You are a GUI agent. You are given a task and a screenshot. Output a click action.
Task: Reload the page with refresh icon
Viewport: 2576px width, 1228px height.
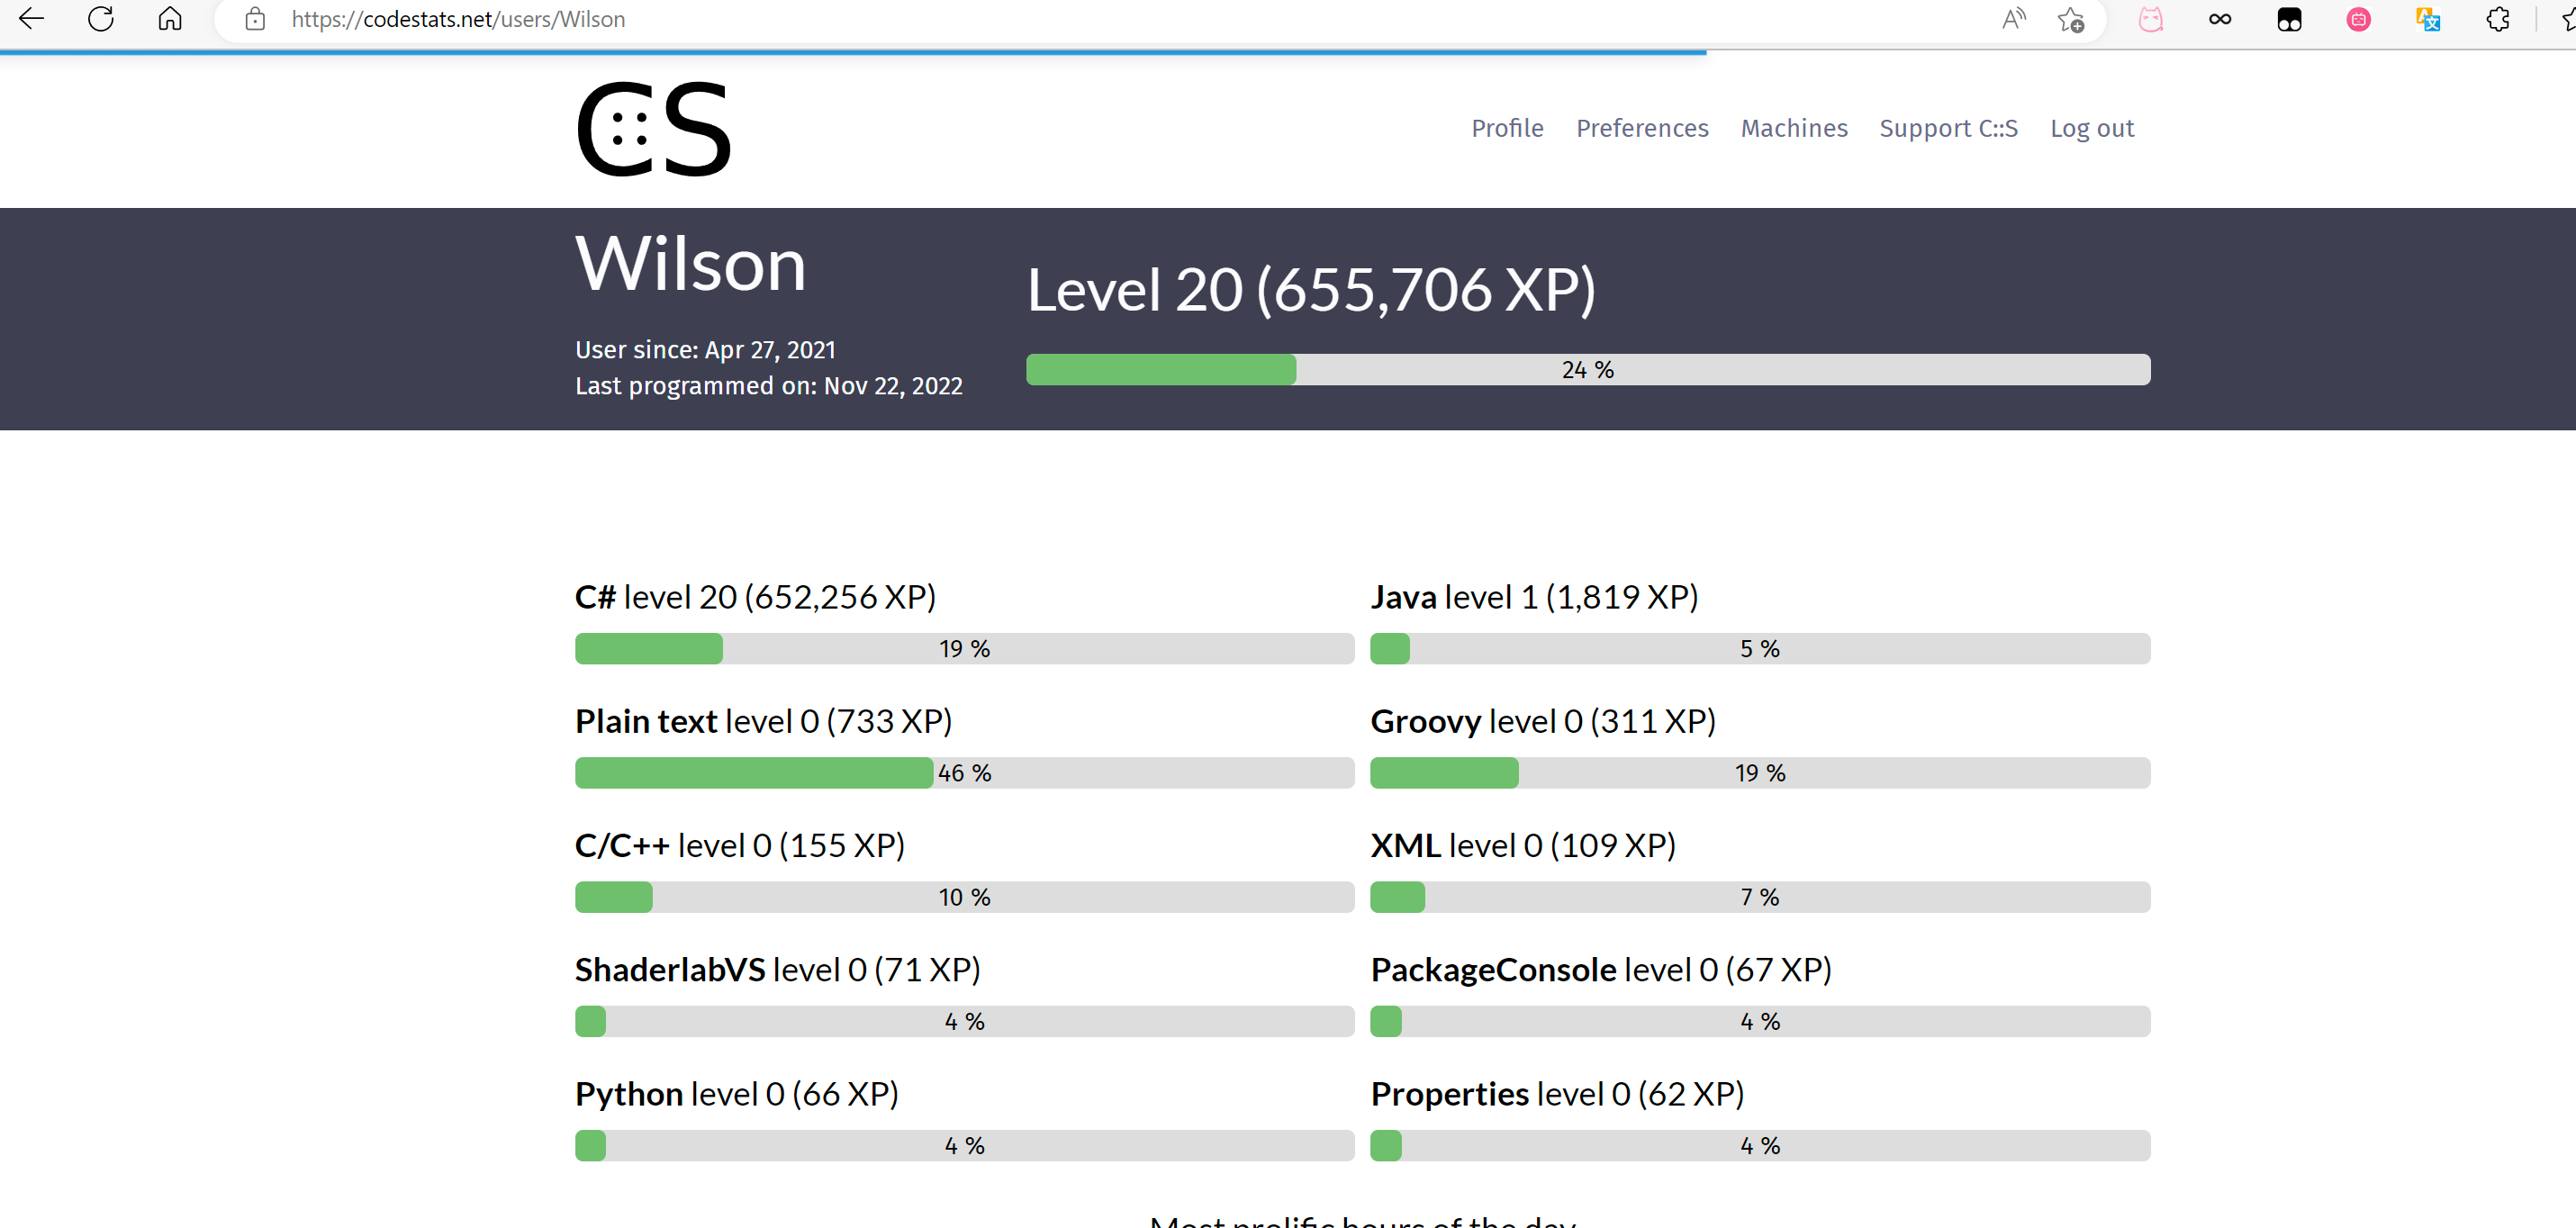pos(101,19)
